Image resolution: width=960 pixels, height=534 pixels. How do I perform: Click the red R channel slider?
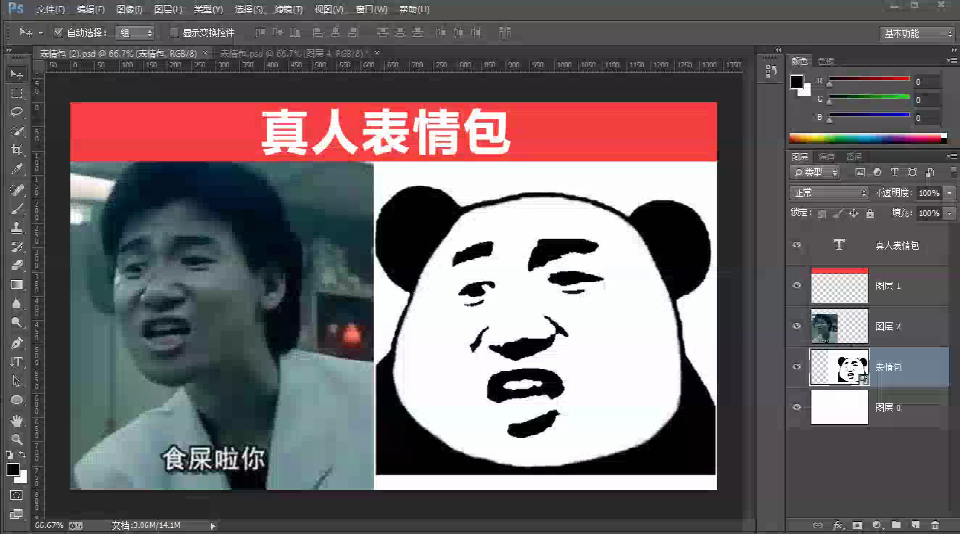868,79
